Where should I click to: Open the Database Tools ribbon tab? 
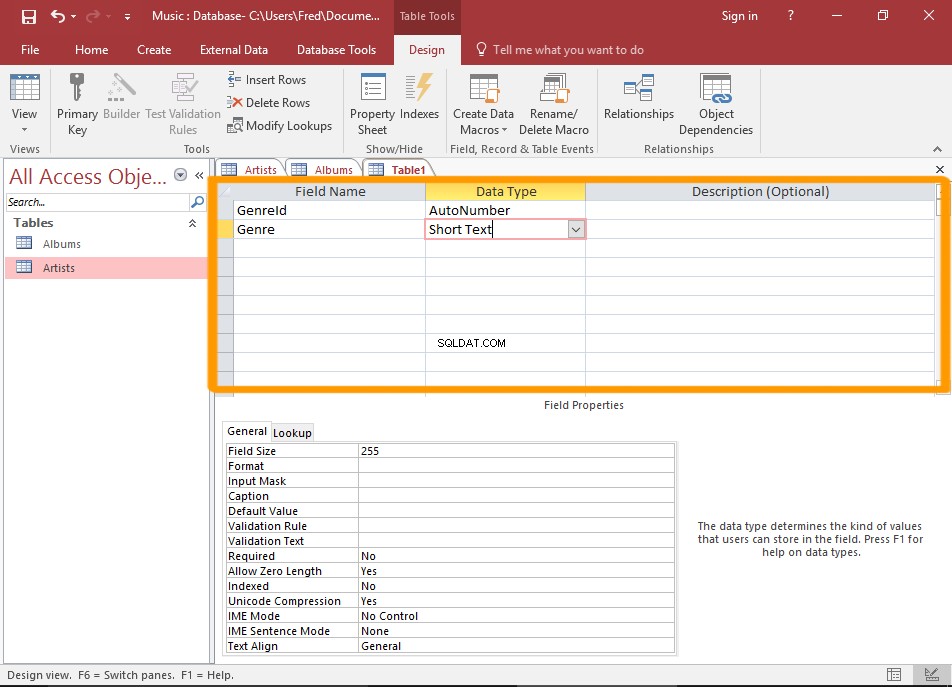[336, 50]
